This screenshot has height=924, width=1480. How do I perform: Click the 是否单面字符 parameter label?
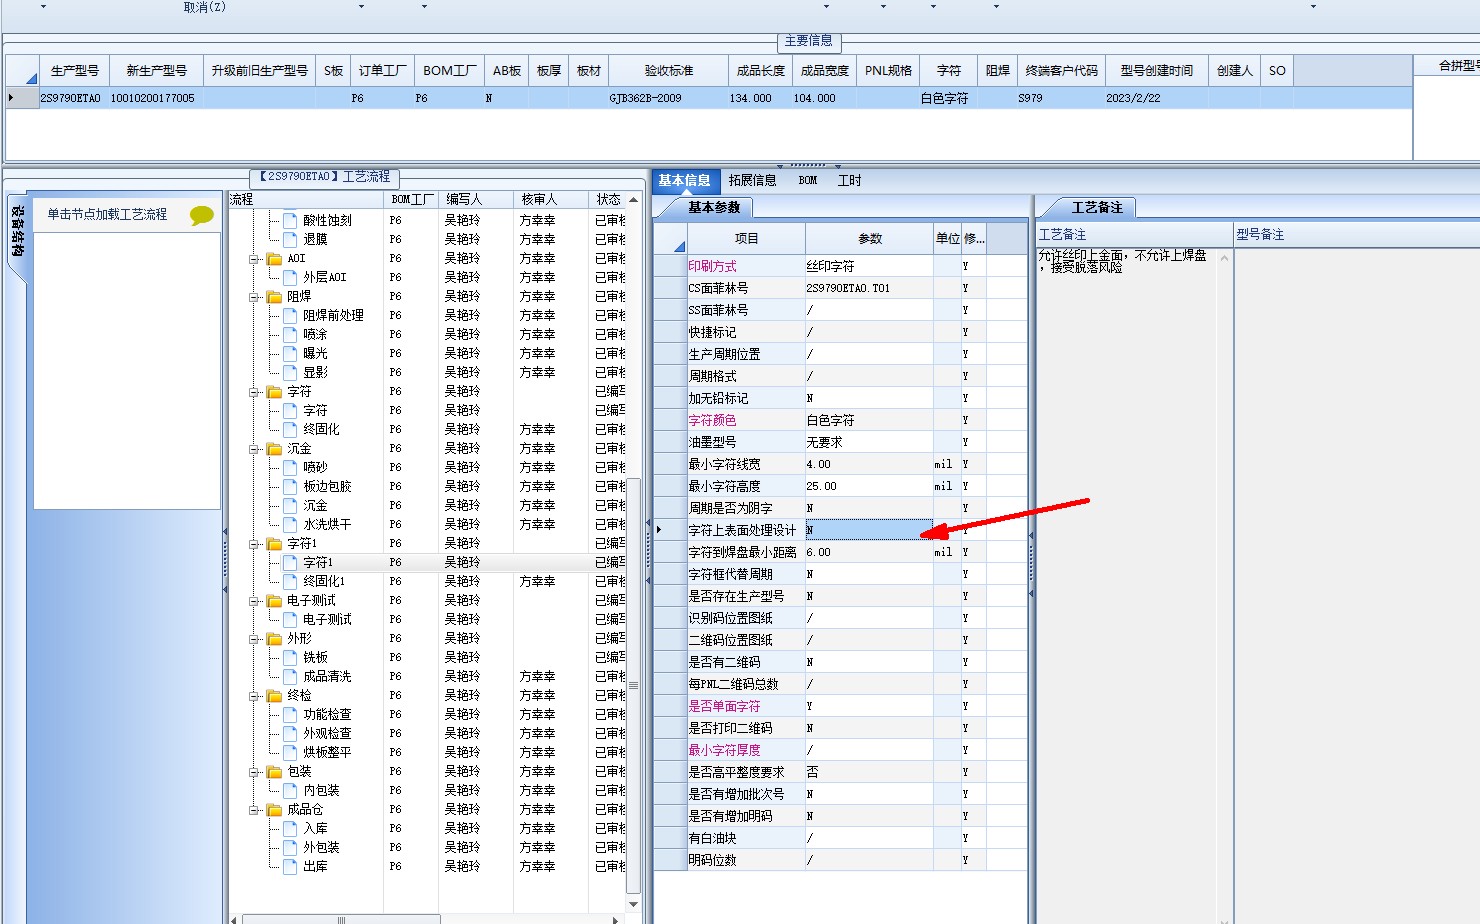(724, 706)
